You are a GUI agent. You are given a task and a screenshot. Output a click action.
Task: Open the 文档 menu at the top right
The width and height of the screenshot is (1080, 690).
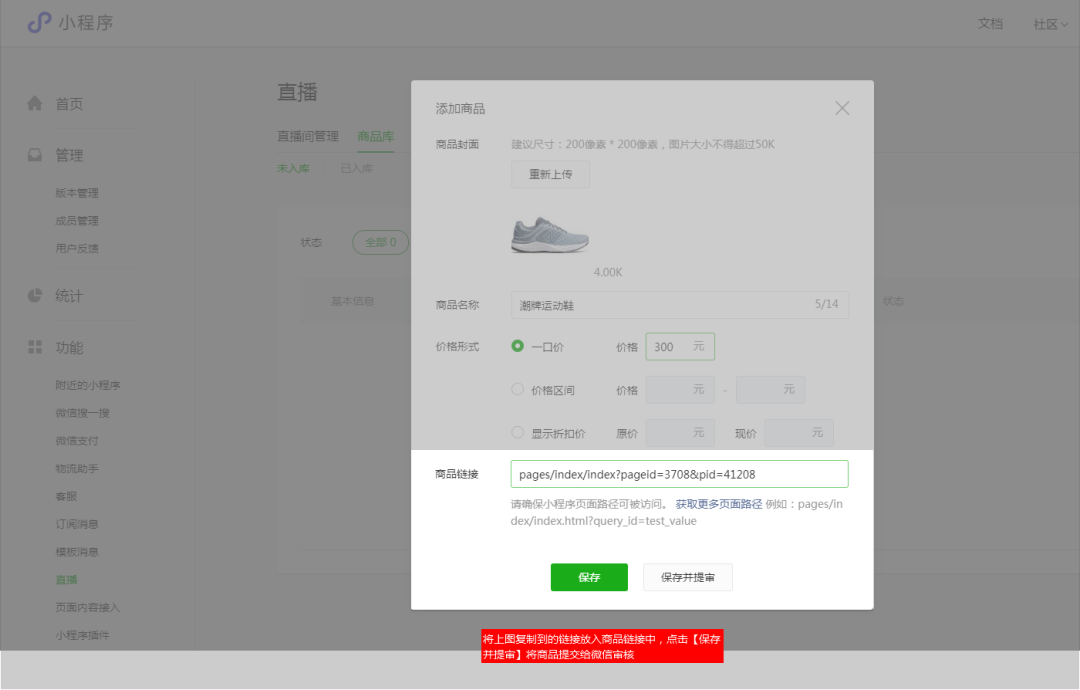tap(990, 23)
